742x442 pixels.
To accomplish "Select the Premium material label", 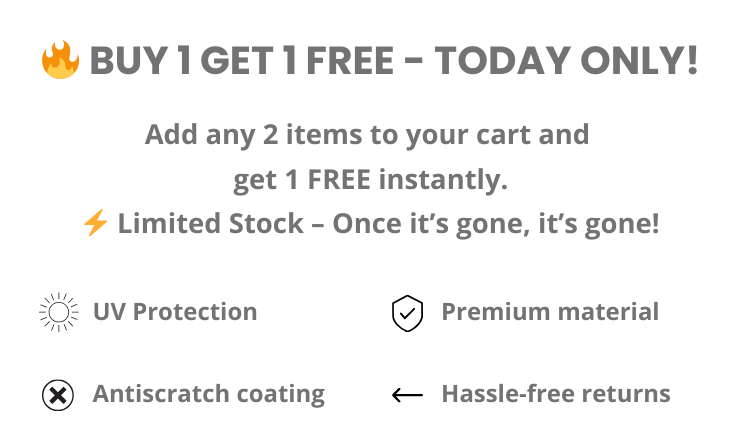I will [550, 312].
